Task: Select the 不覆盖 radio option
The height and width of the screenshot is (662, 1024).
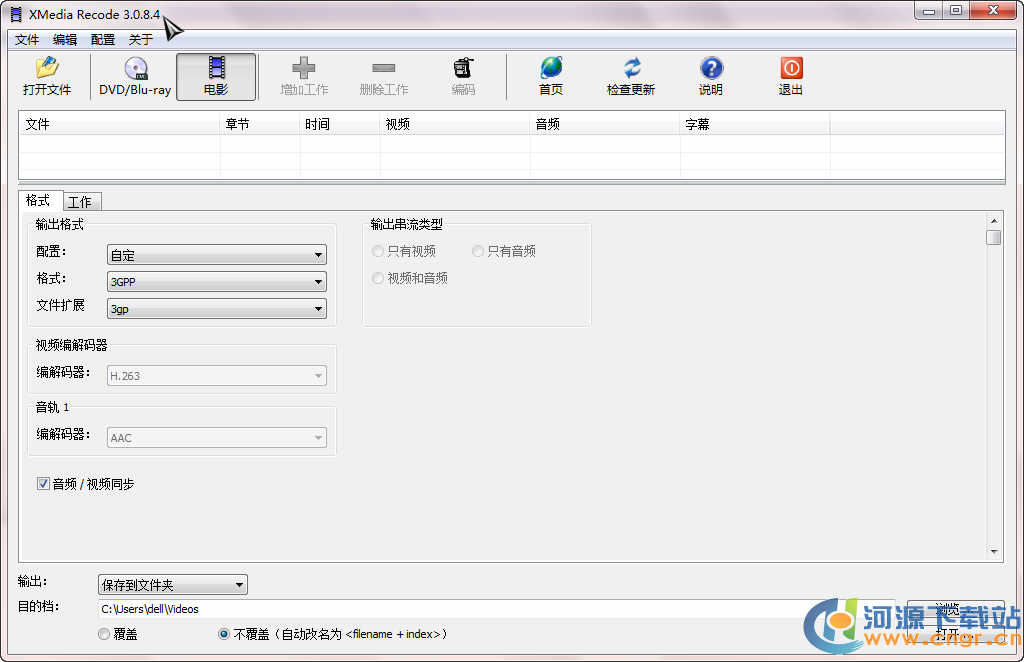Action: (224, 634)
